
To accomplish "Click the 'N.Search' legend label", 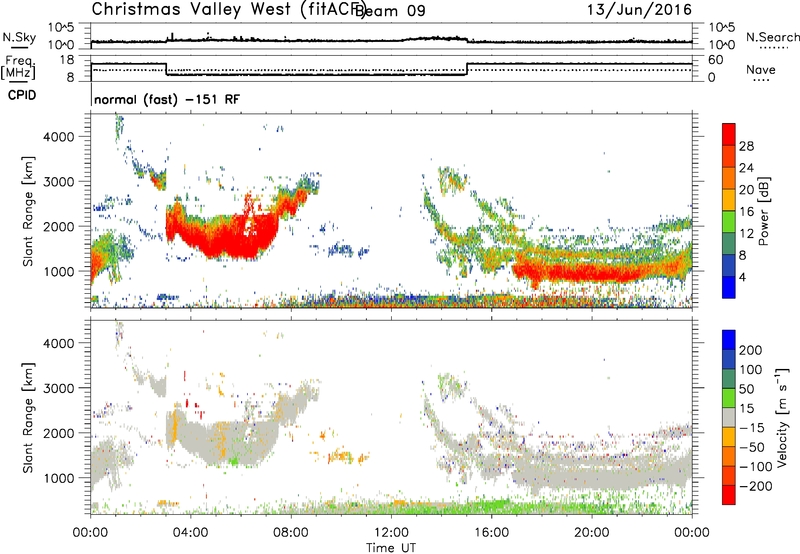I will pos(772,37).
